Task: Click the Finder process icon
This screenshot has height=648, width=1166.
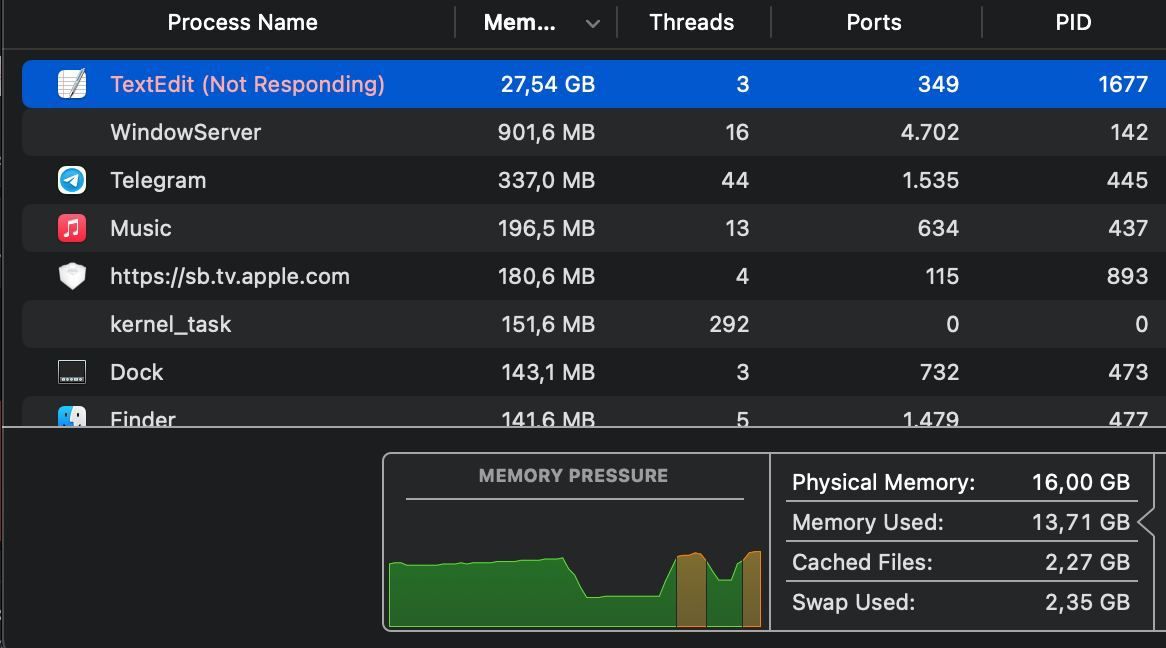Action: [72, 416]
